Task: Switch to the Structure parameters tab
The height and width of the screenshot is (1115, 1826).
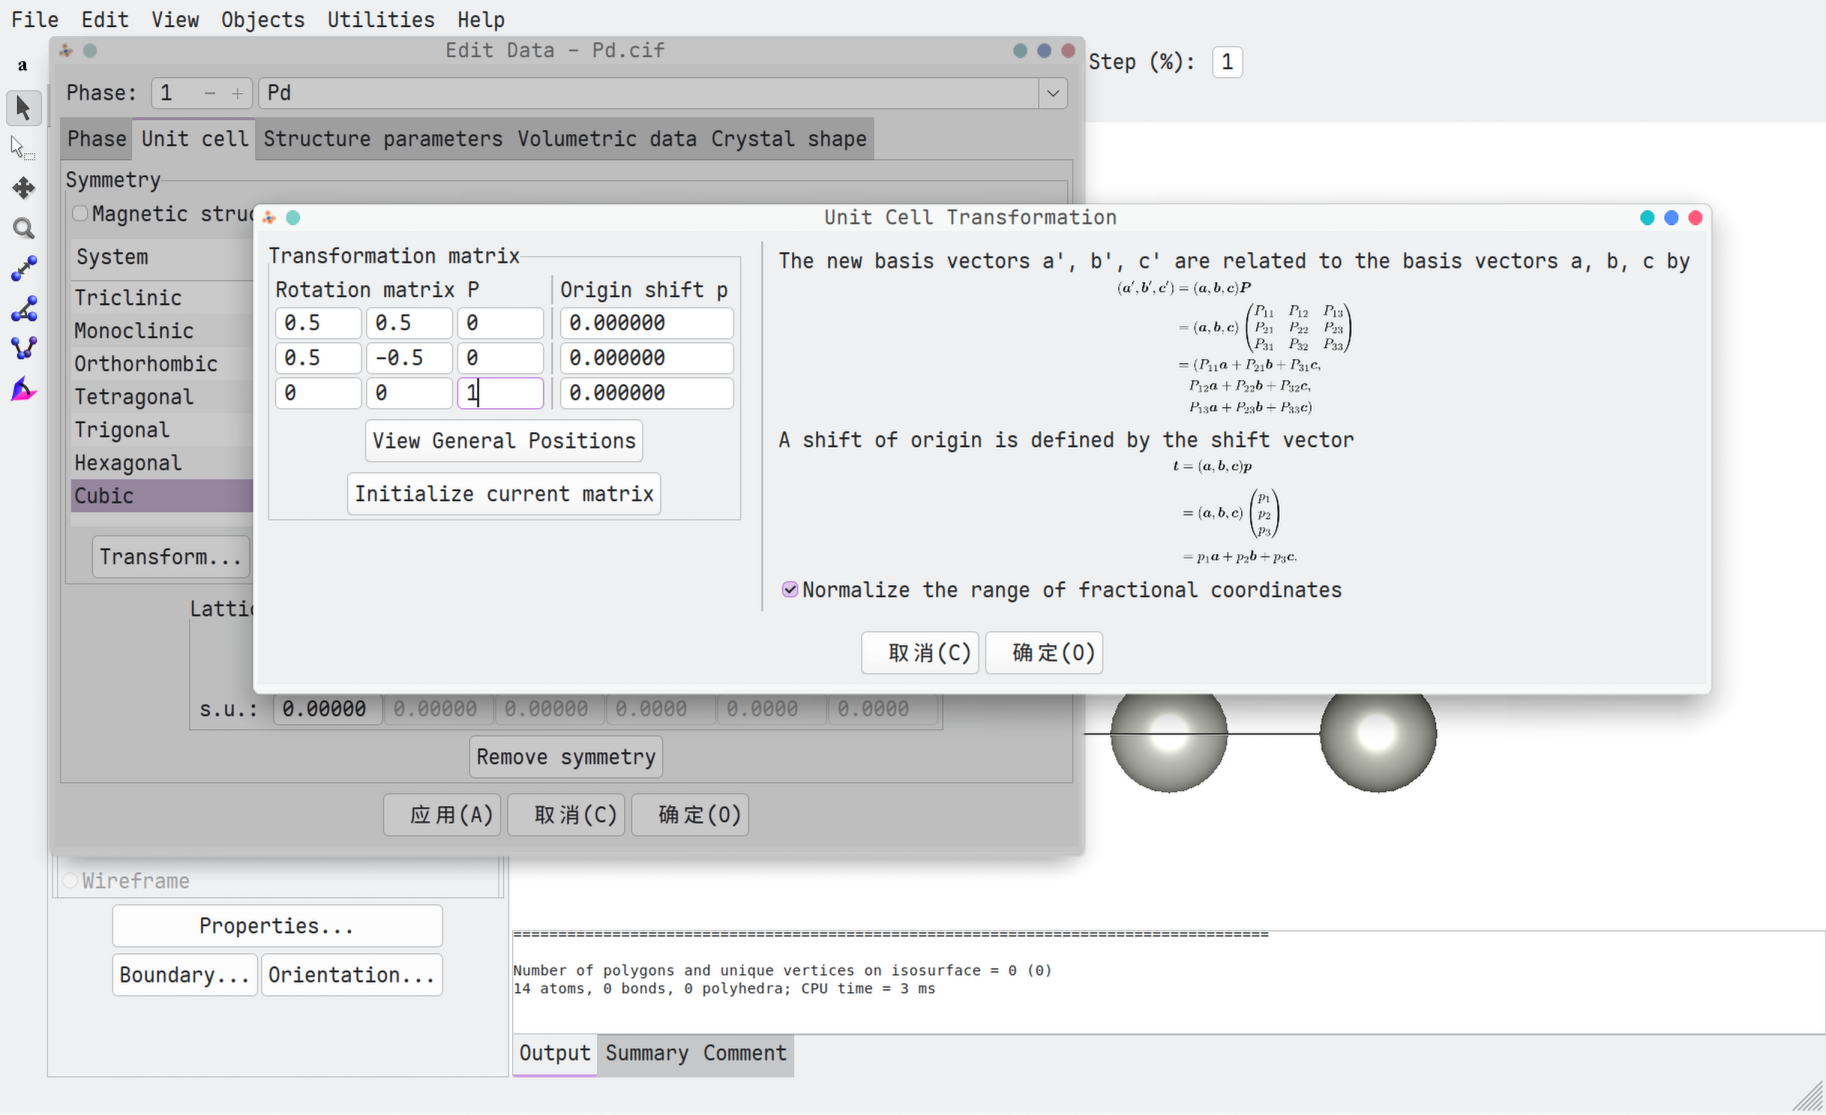Action: (x=382, y=139)
